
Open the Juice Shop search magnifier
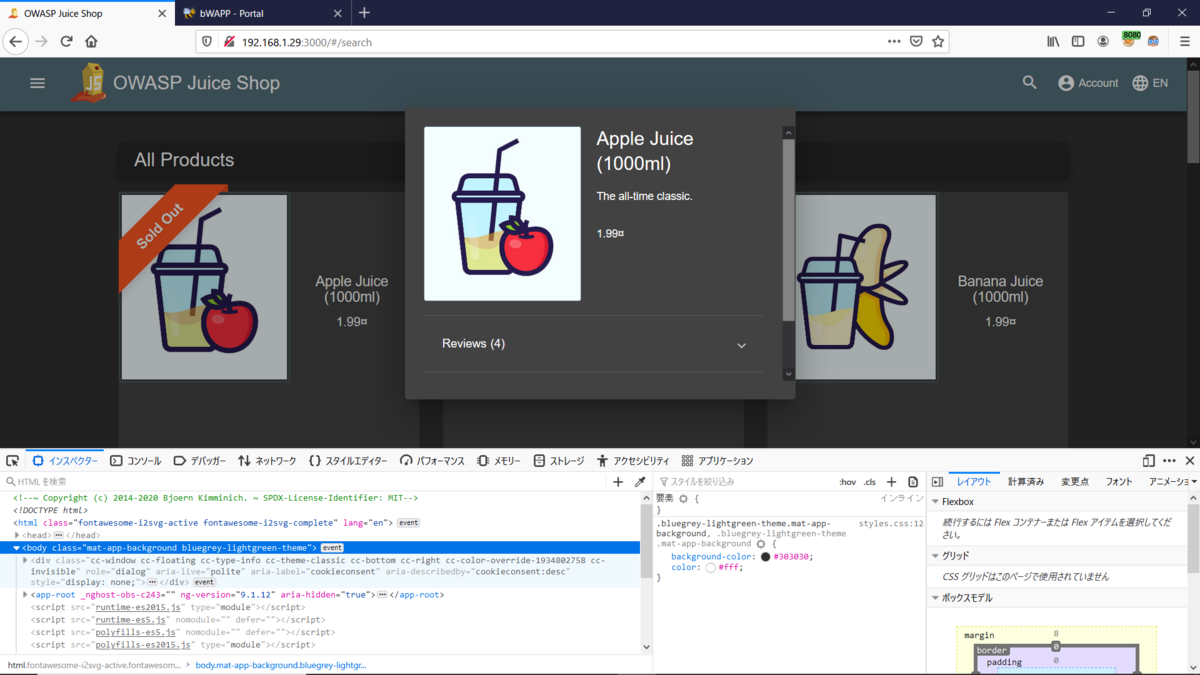(x=1030, y=83)
